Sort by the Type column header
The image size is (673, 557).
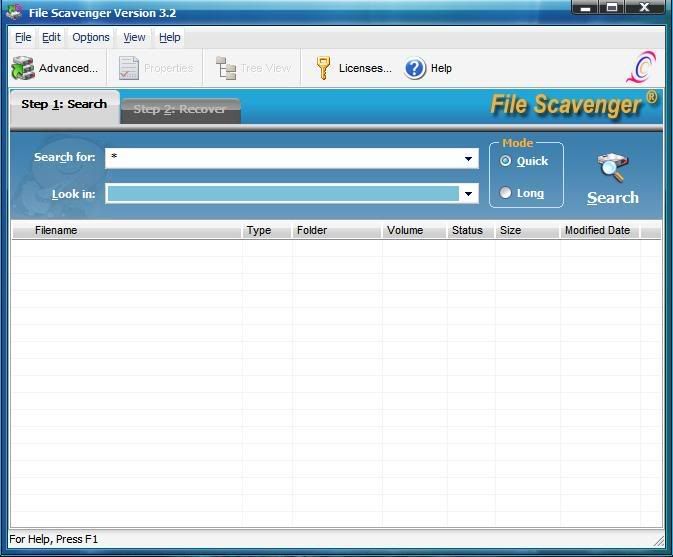[x=267, y=230]
